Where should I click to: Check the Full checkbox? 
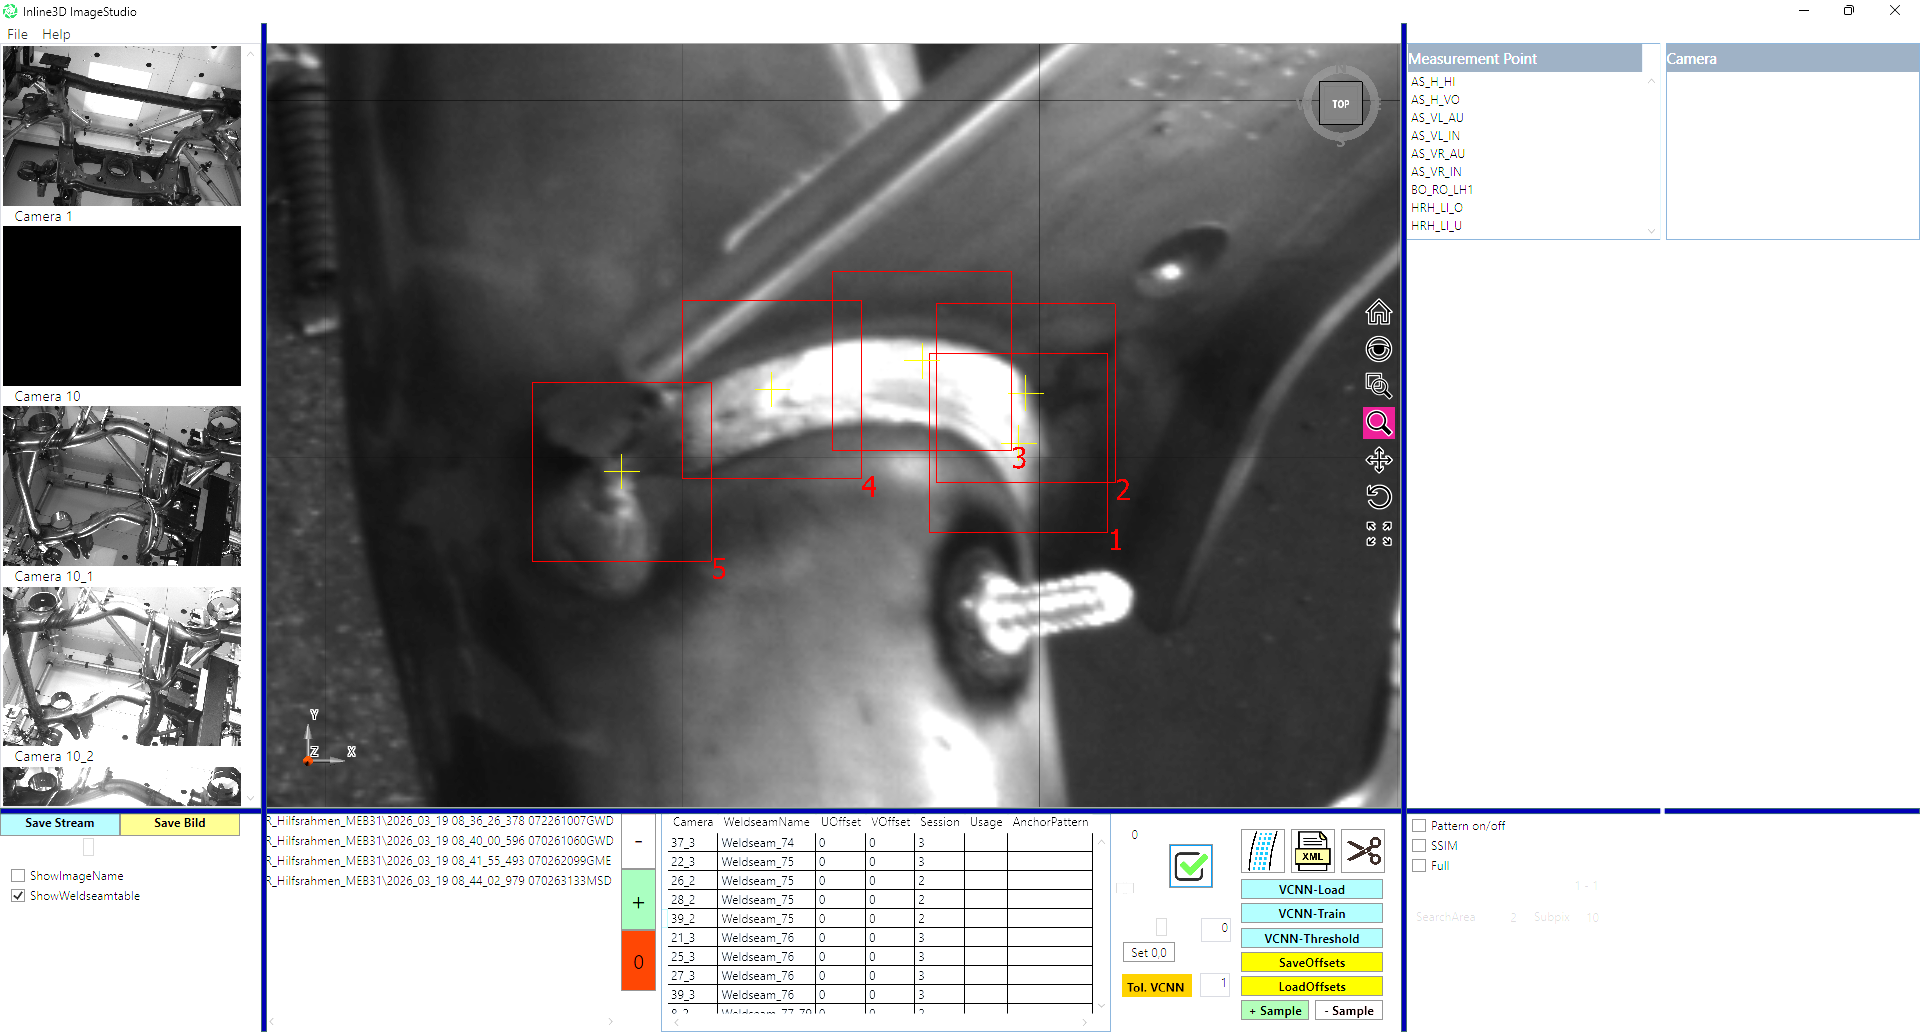[x=1419, y=866]
